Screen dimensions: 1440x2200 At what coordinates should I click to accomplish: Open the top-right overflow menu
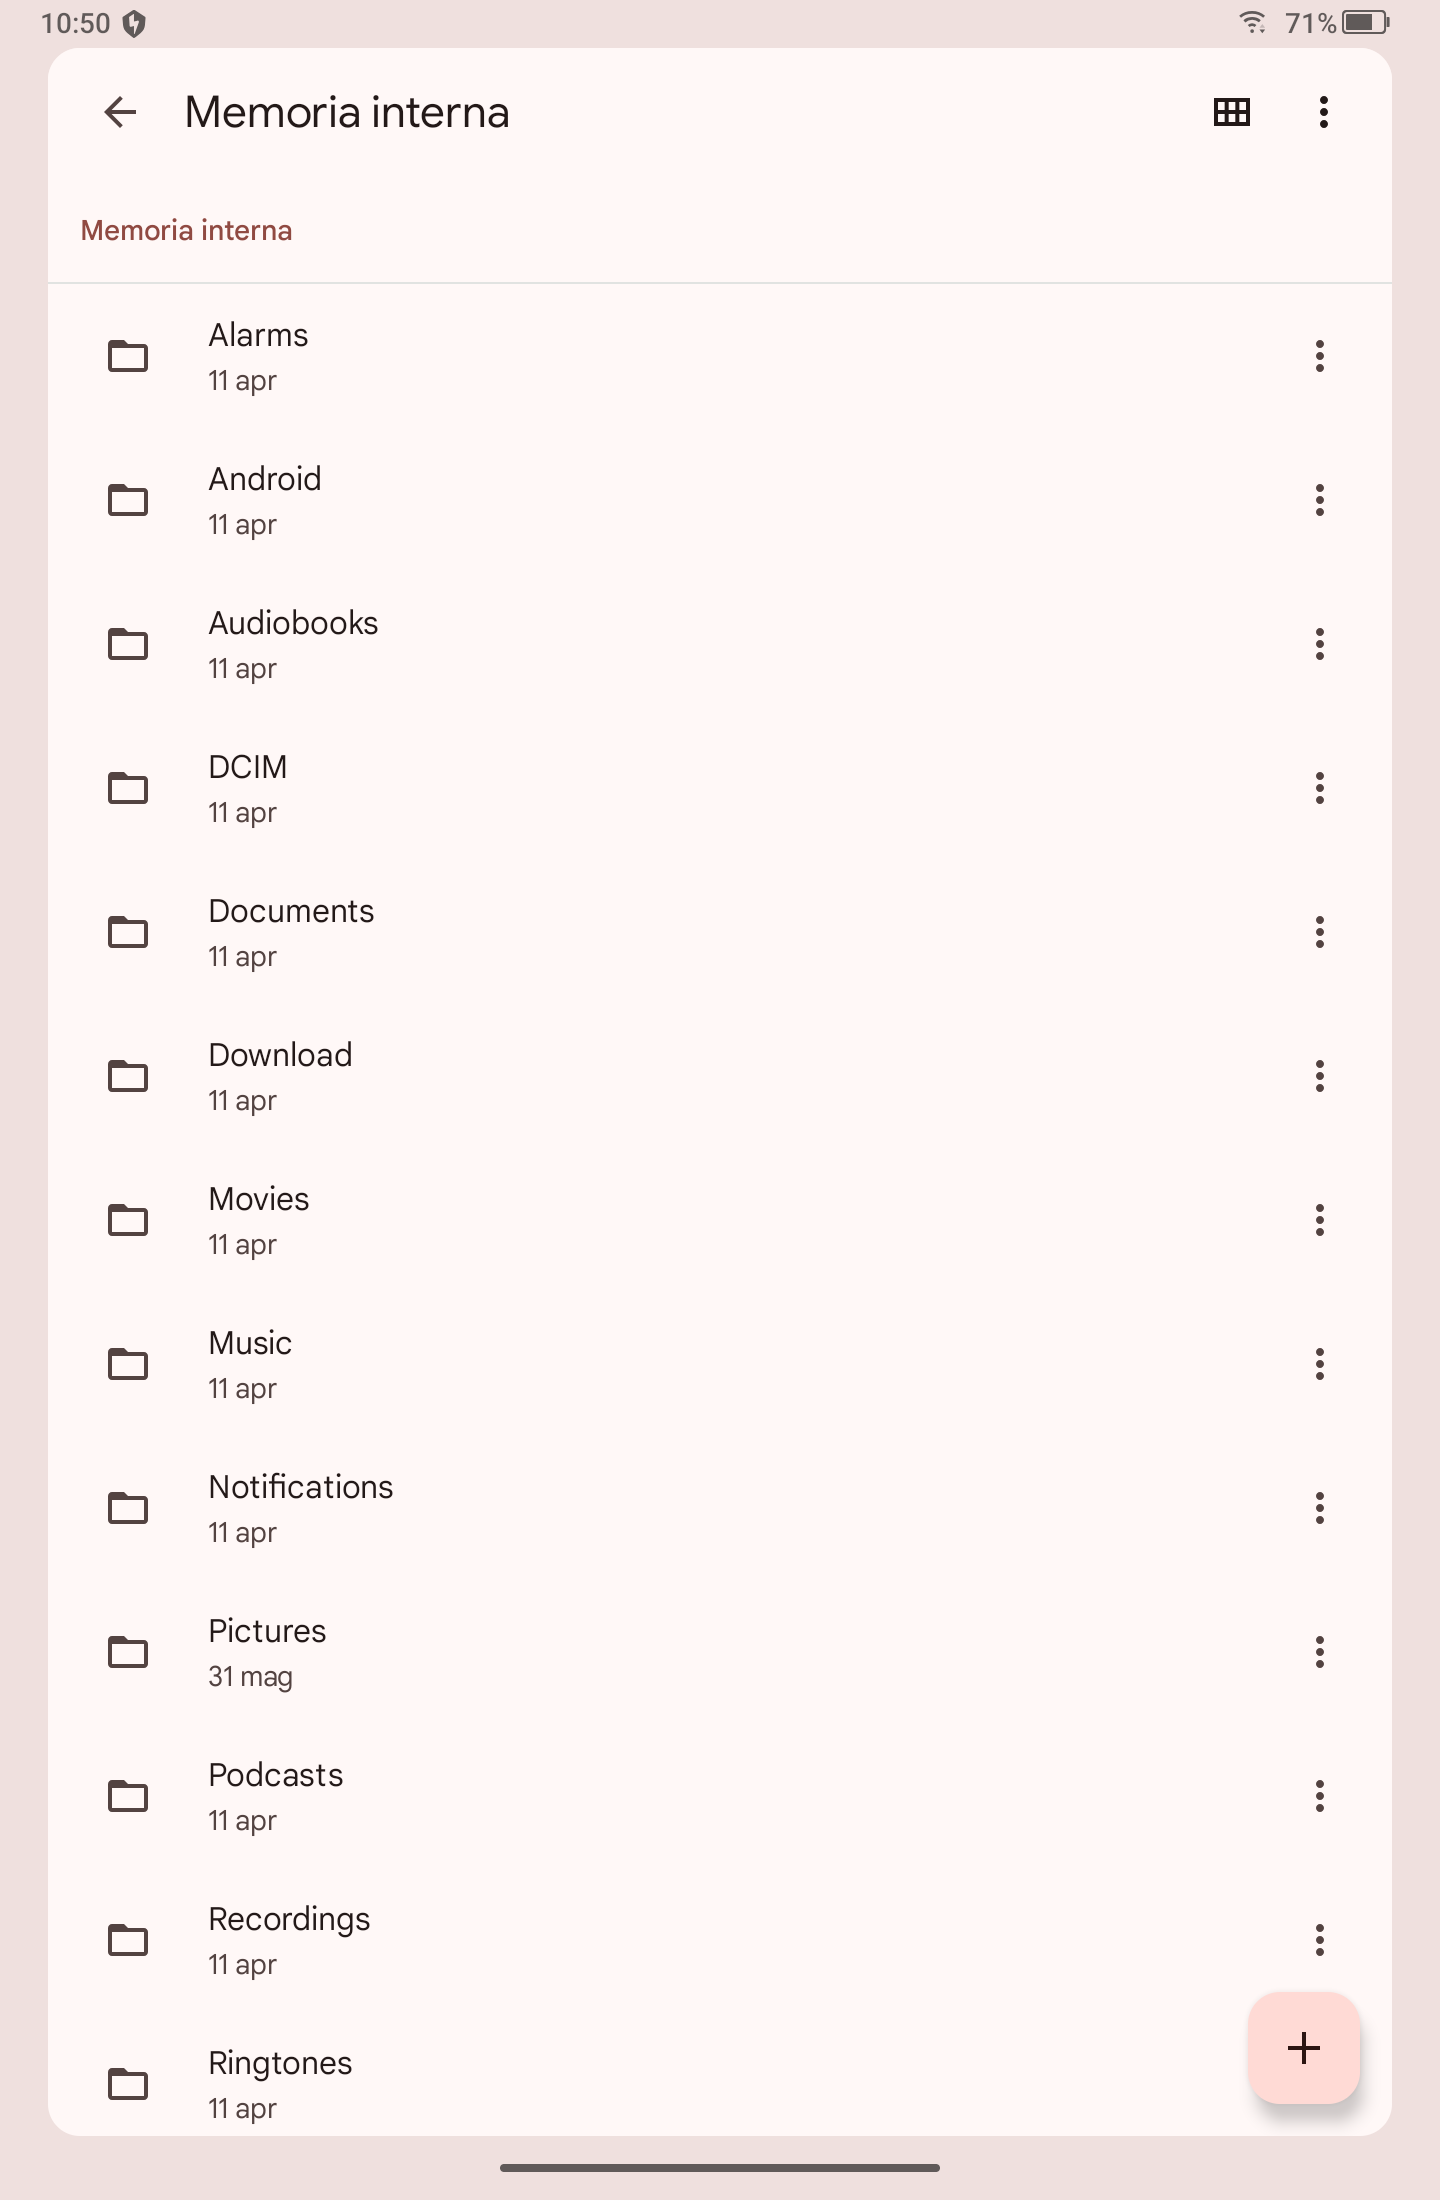(1324, 112)
